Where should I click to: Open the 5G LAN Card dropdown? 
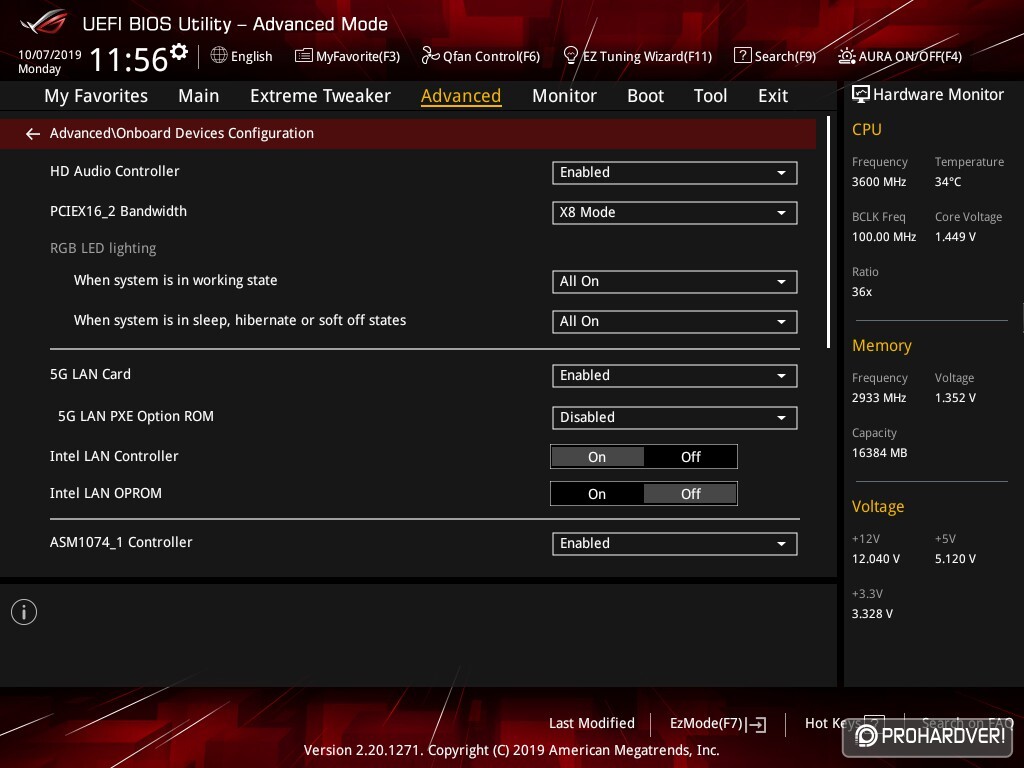tap(675, 376)
